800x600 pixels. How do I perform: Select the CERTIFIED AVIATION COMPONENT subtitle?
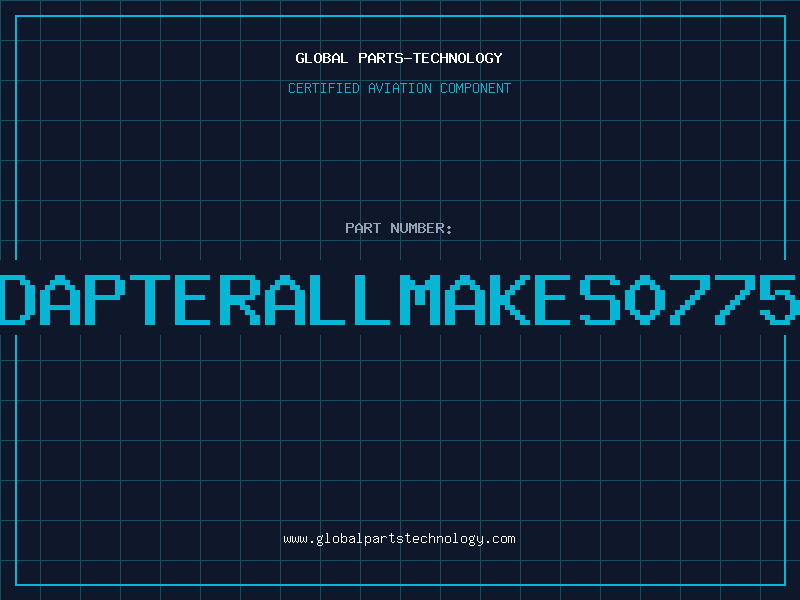(399, 88)
